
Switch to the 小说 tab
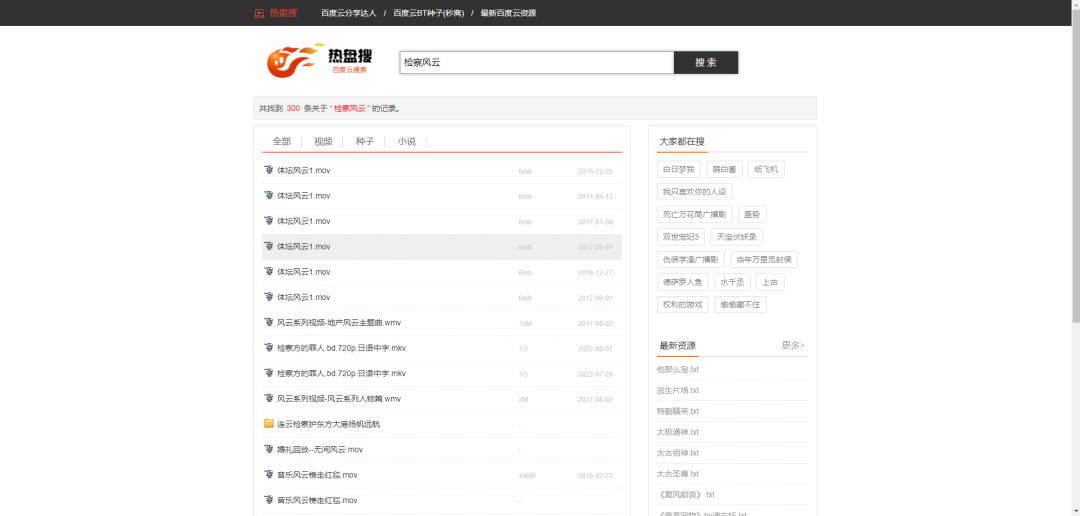(x=406, y=141)
